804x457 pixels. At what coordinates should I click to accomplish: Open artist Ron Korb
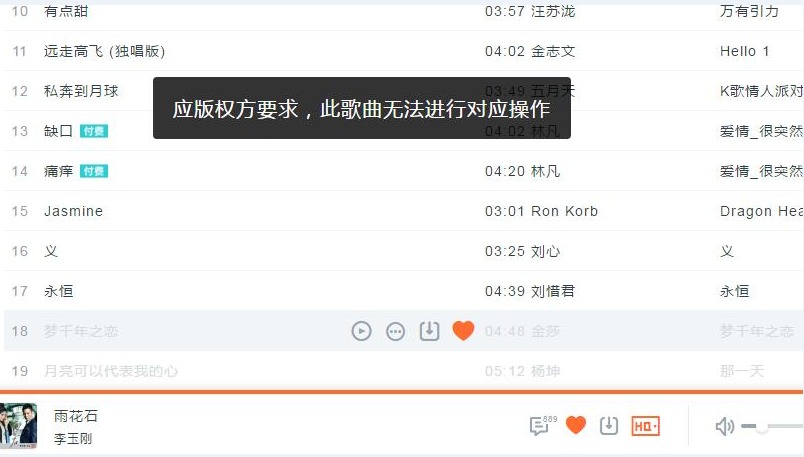(x=565, y=211)
